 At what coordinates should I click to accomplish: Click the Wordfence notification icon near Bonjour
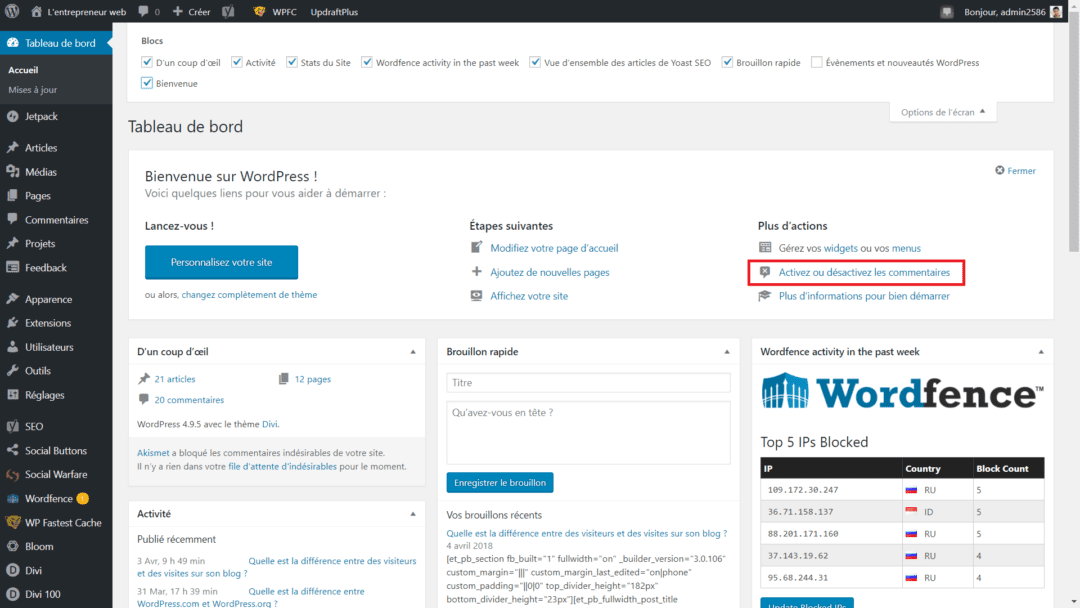(947, 12)
